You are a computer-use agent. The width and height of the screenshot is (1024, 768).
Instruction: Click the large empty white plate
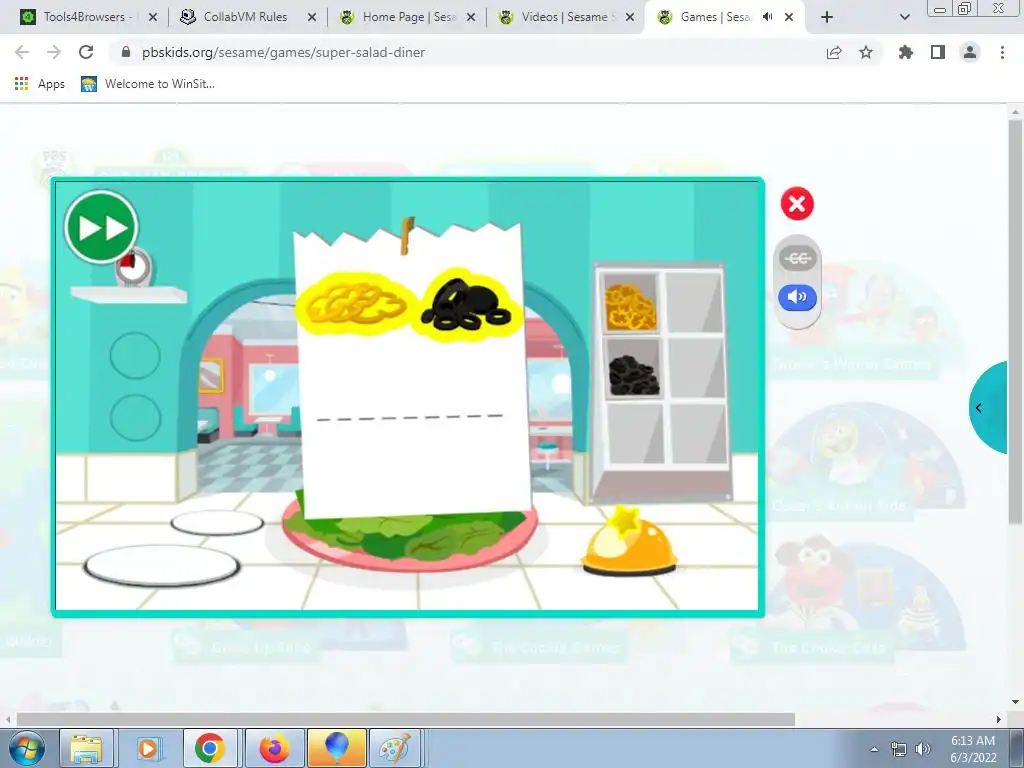[x=161, y=566]
